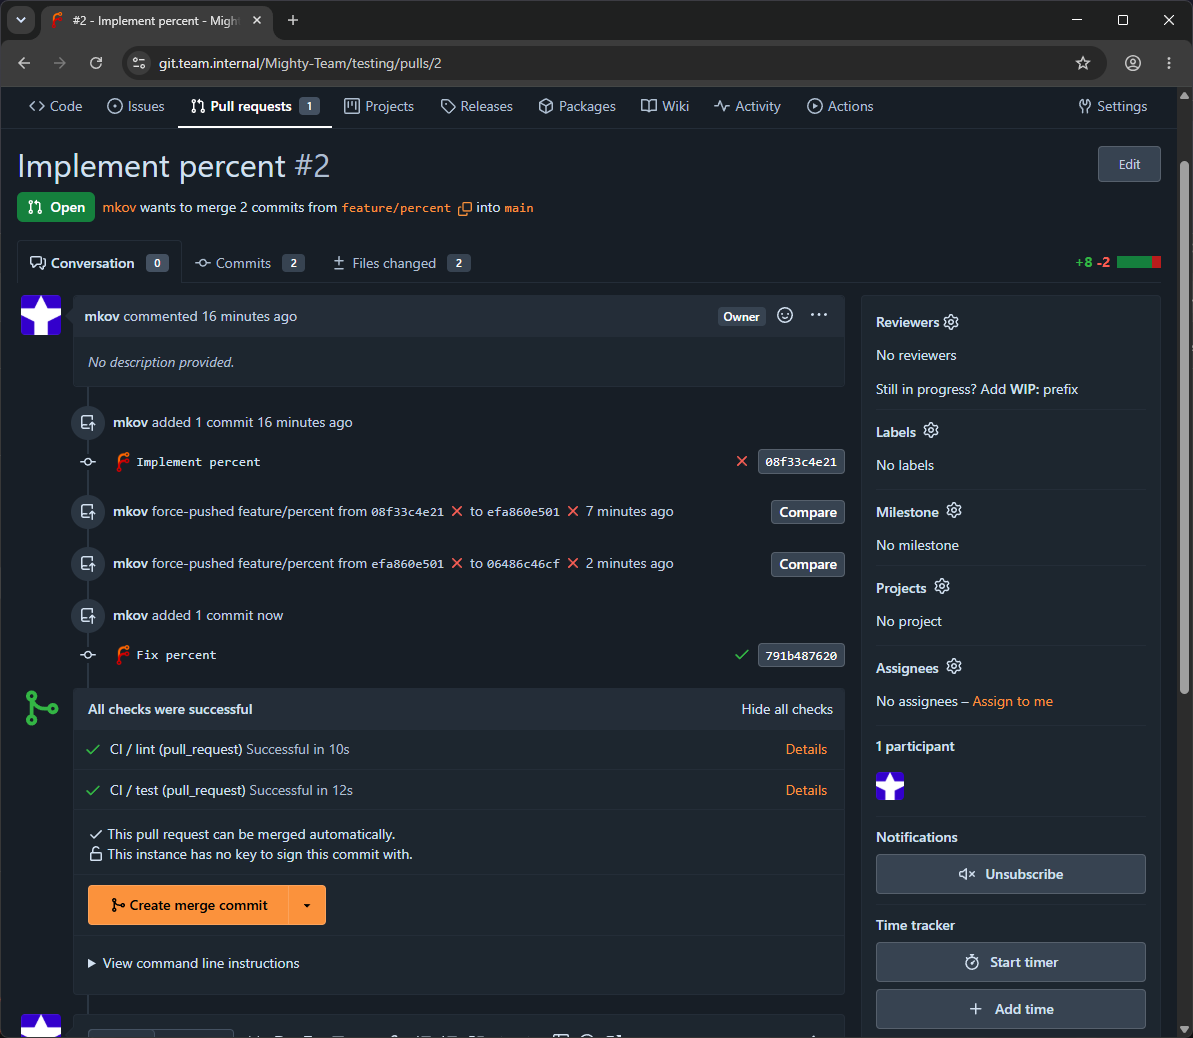Click the Add time button
Screen dimensions: 1193x1038
click(1010, 1009)
